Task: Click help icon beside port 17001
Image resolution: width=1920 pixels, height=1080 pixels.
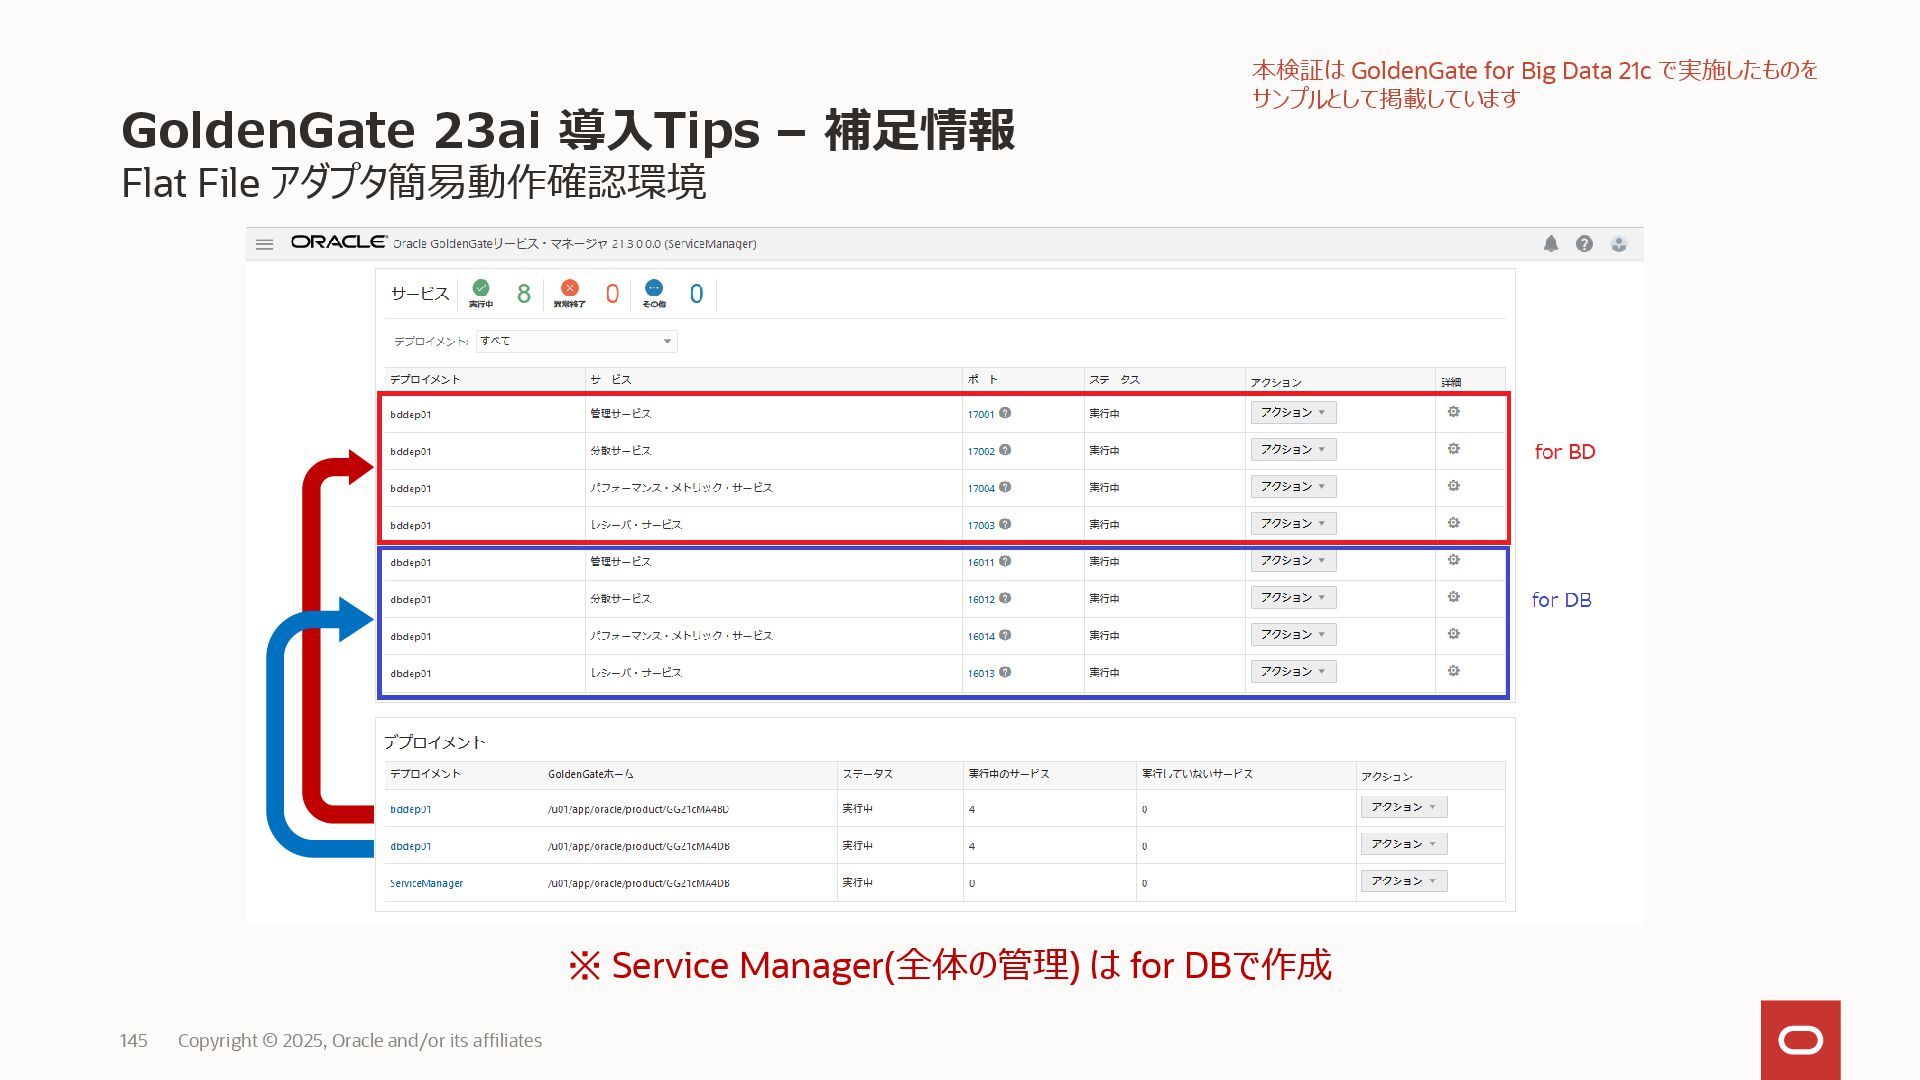Action: point(1005,413)
